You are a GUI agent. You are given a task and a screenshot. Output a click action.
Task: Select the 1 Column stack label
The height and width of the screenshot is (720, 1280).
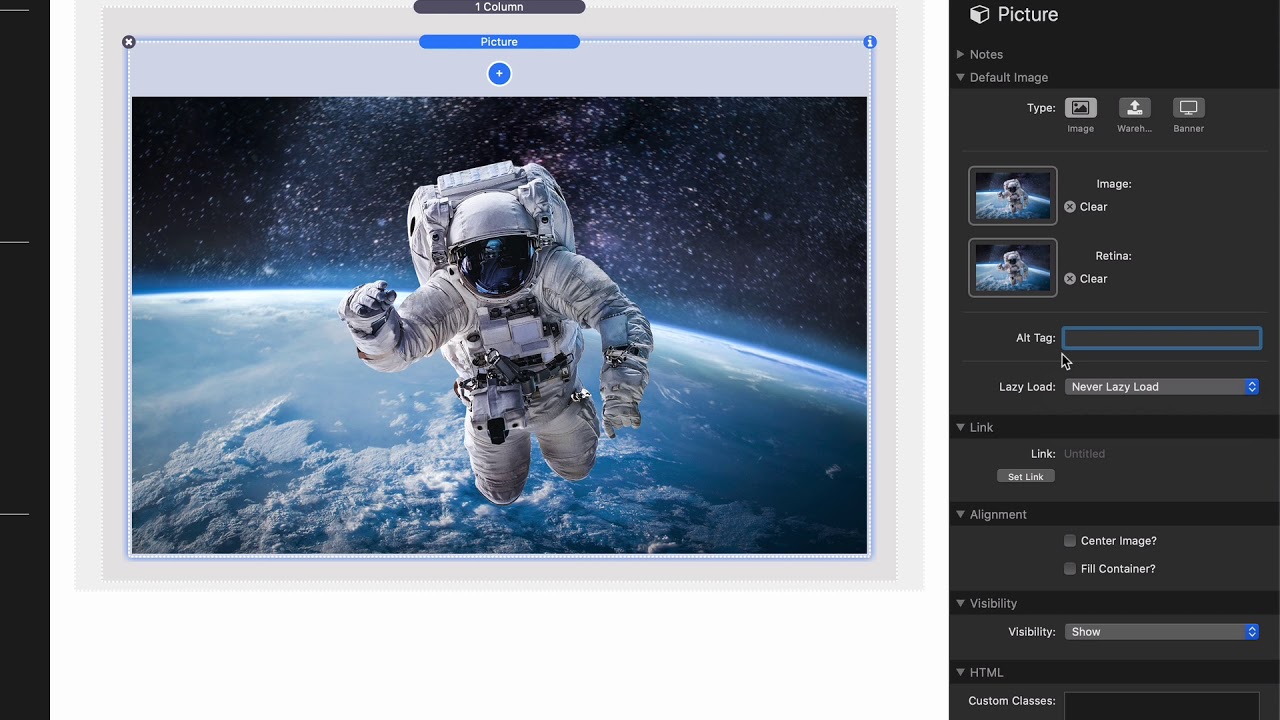pos(499,7)
